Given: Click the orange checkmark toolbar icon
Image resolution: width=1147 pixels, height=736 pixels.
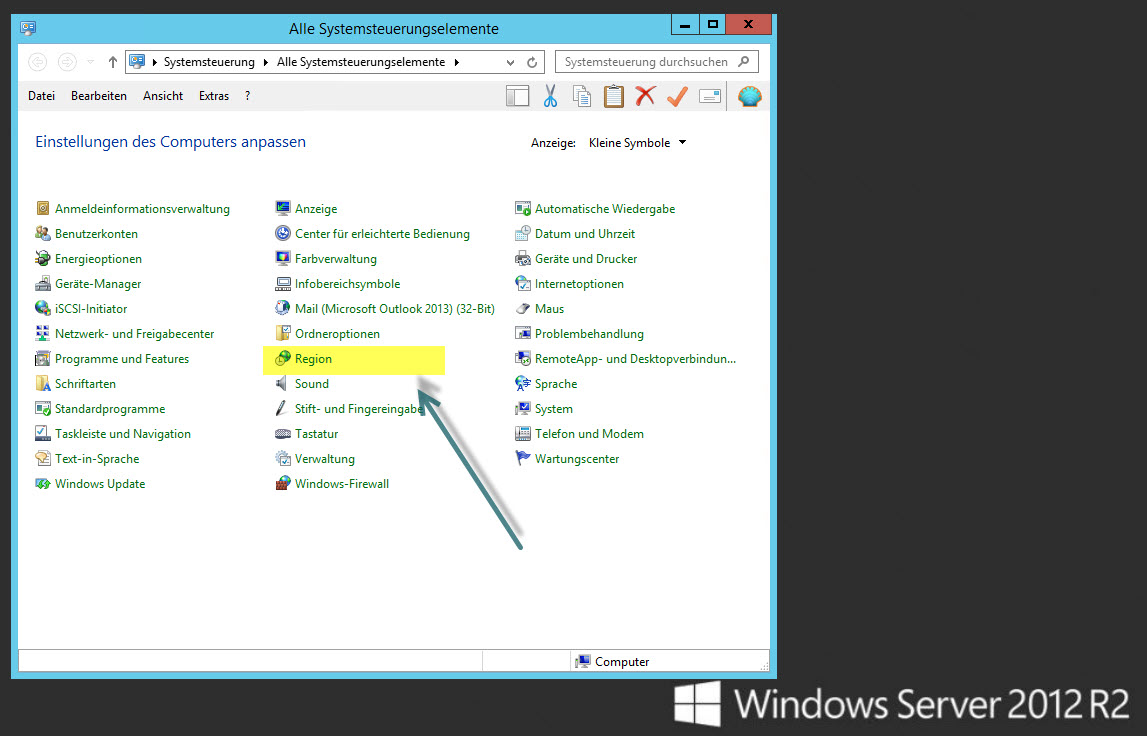Looking at the screenshot, I should coord(677,96).
